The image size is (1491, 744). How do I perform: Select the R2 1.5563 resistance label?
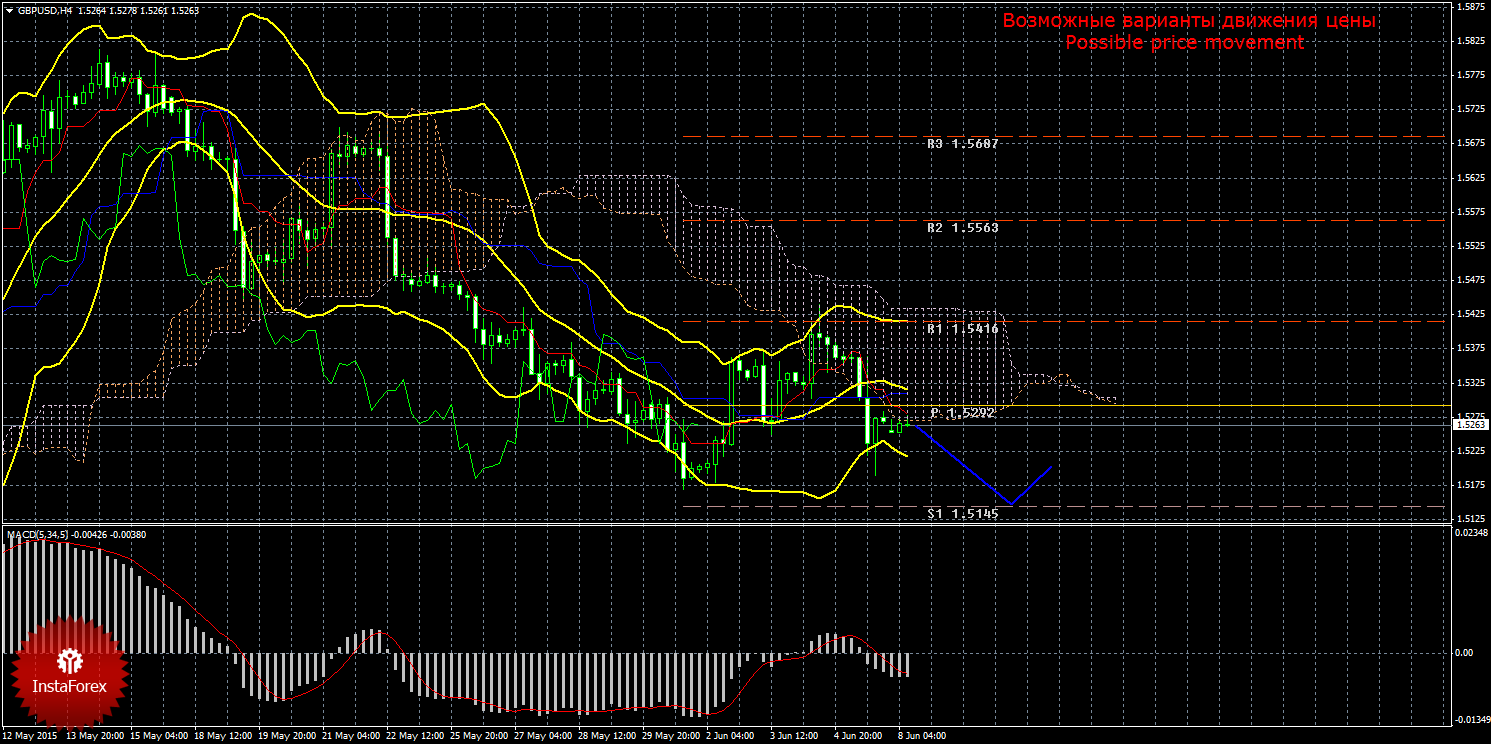tap(962, 228)
